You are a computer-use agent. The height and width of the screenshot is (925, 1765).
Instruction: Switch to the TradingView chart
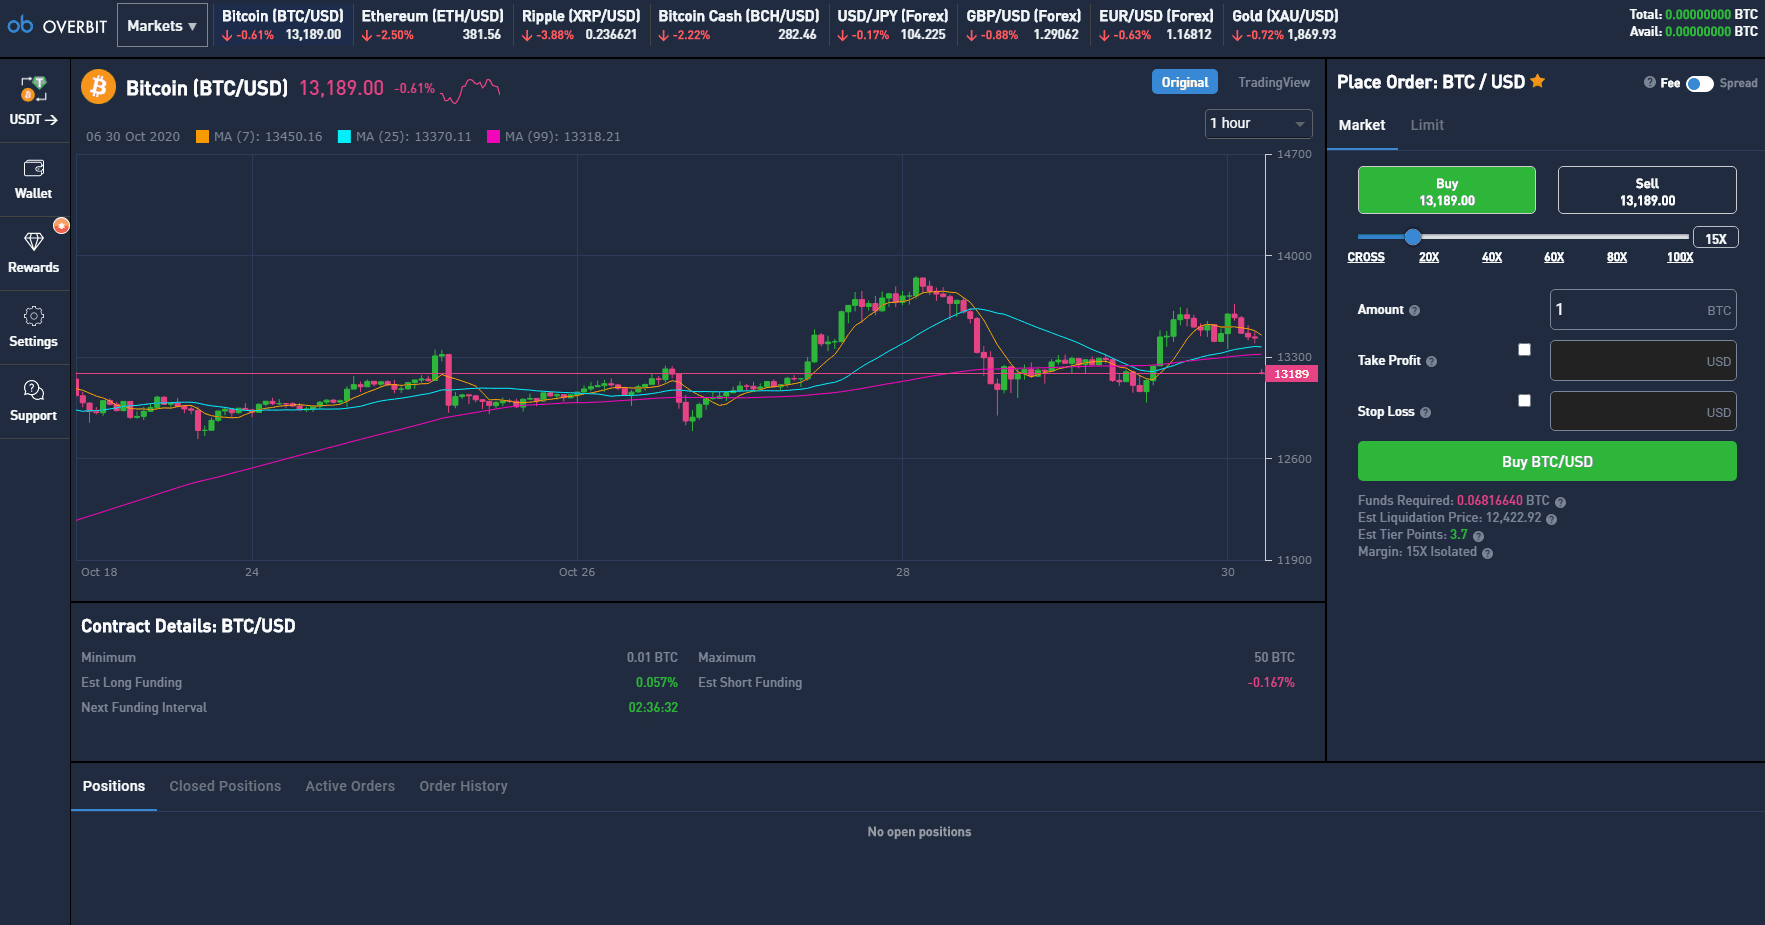1274,82
